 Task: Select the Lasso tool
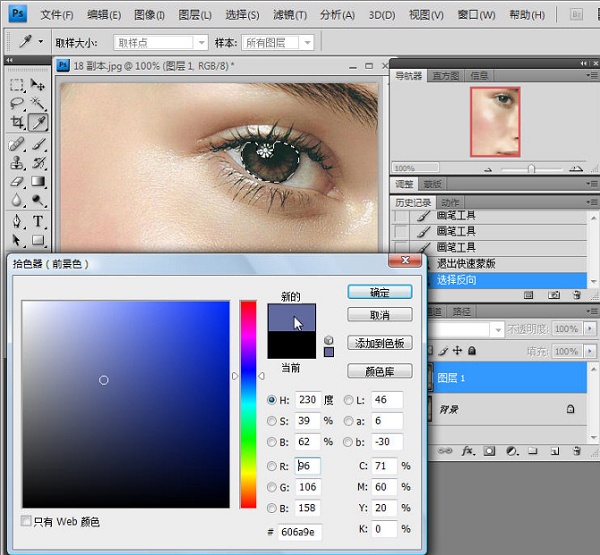pyautogui.click(x=17, y=103)
